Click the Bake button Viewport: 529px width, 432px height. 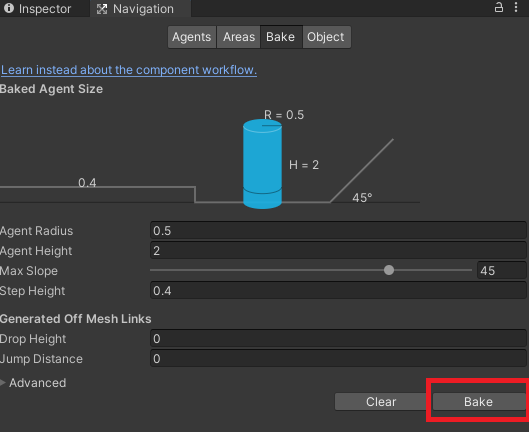click(478, 402)
